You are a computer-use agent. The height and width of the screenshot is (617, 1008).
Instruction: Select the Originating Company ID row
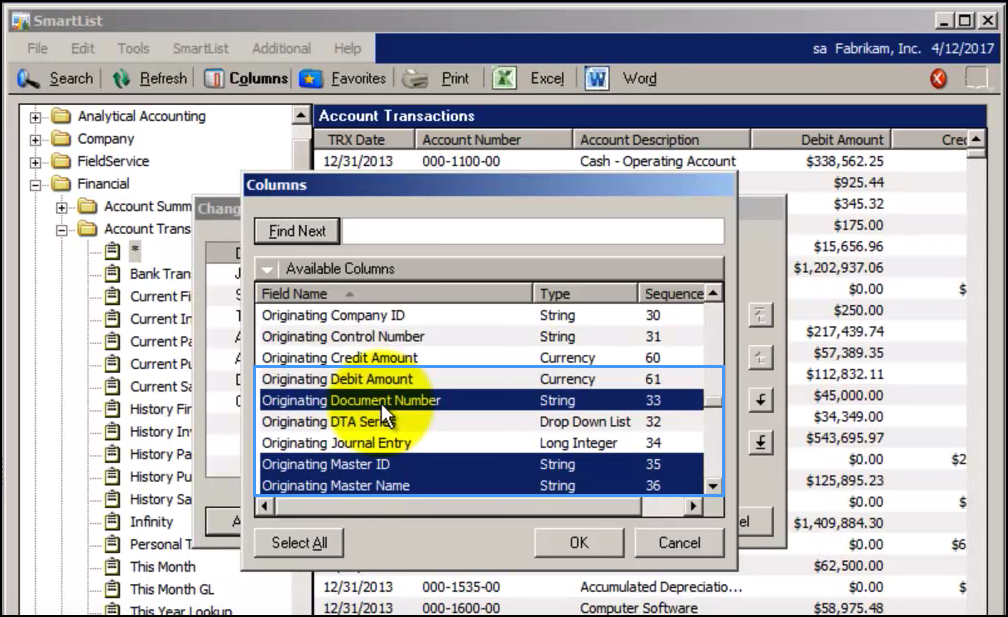[x=481, y=316]
